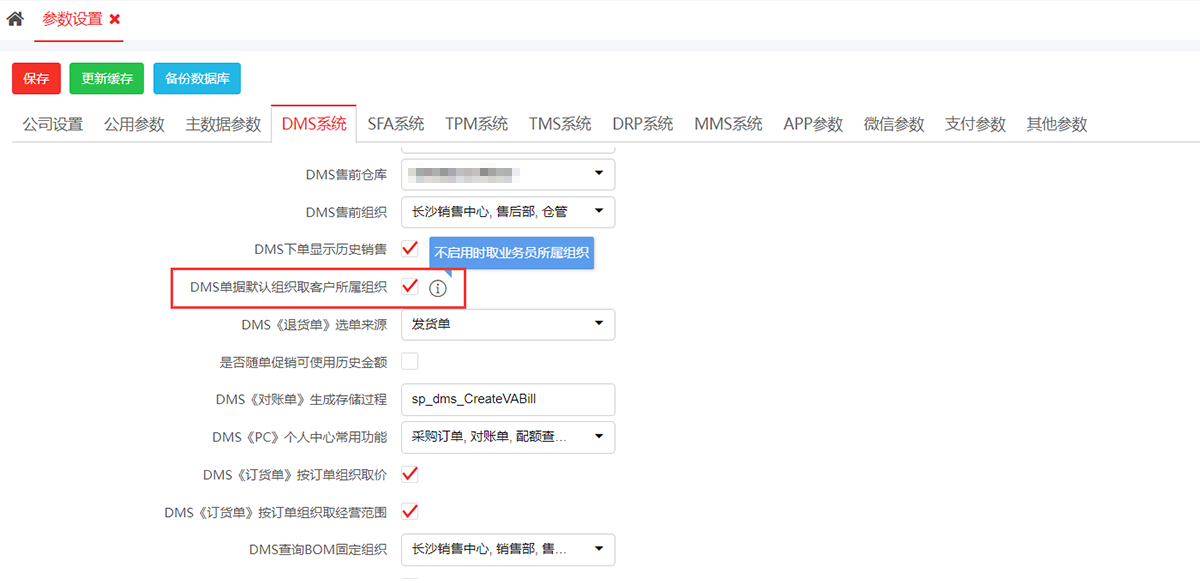
Task: Expand the DMS售前组织 dropdown
Action: (507, 211)
